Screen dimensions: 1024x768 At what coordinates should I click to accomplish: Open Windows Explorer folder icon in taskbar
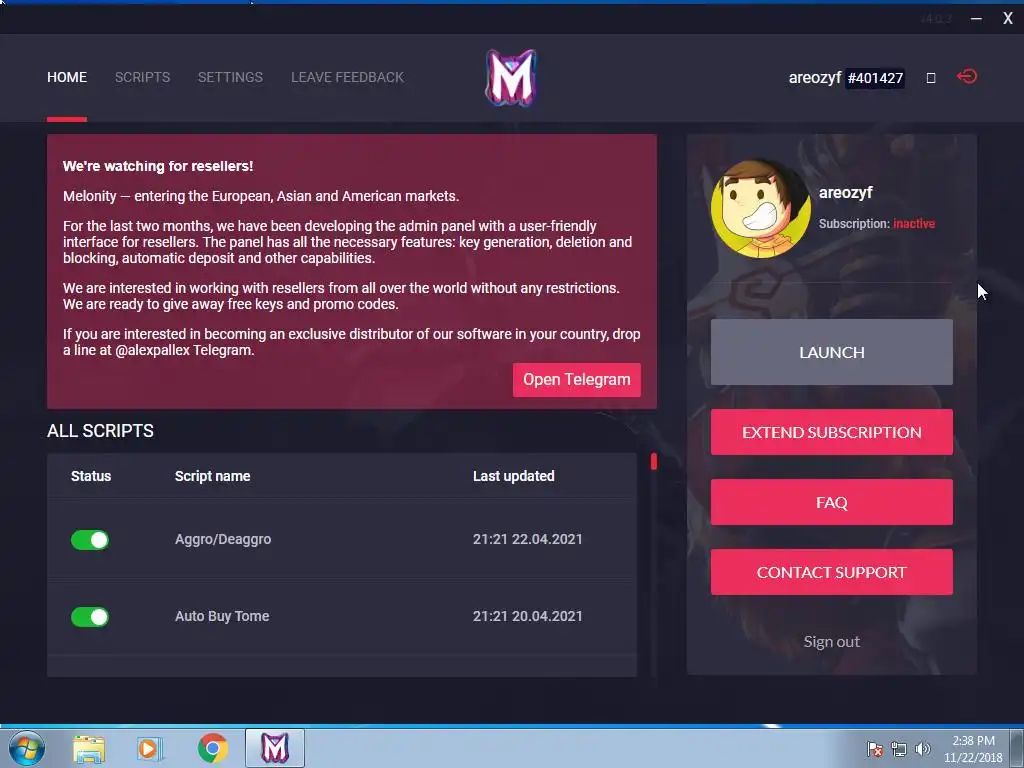[89, 748]
